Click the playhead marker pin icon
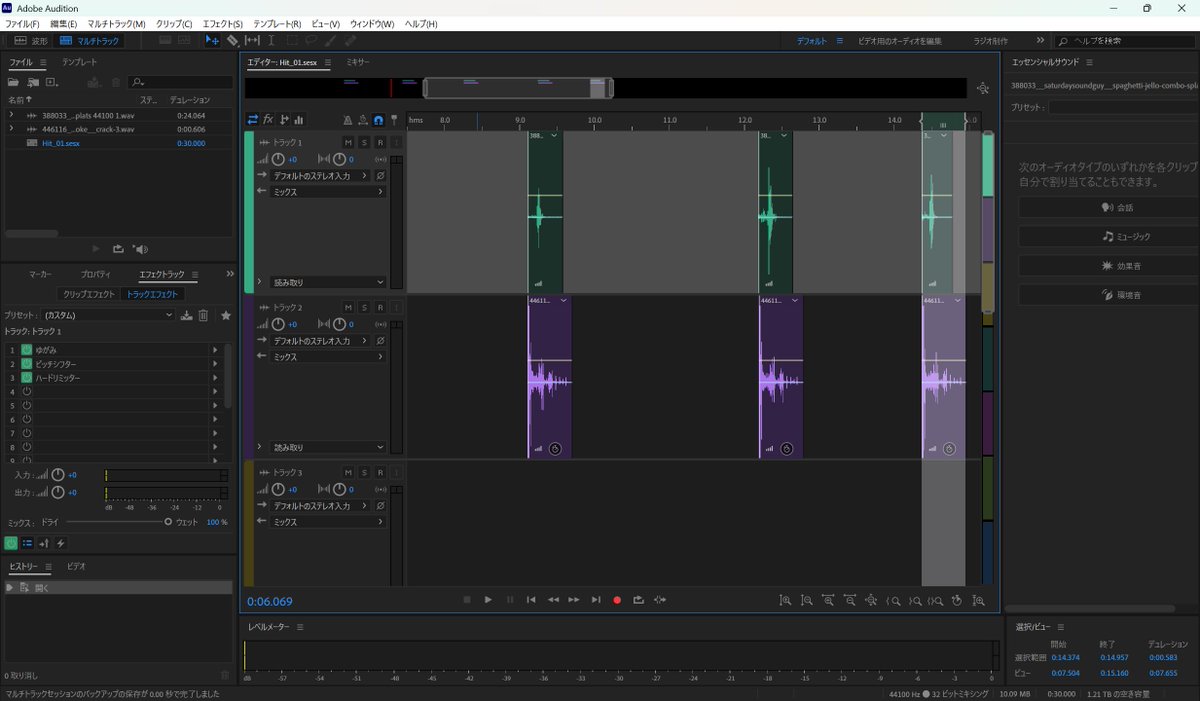This screenshot has height=701, width=1200. pyautogui.click(x=394, y=120)
